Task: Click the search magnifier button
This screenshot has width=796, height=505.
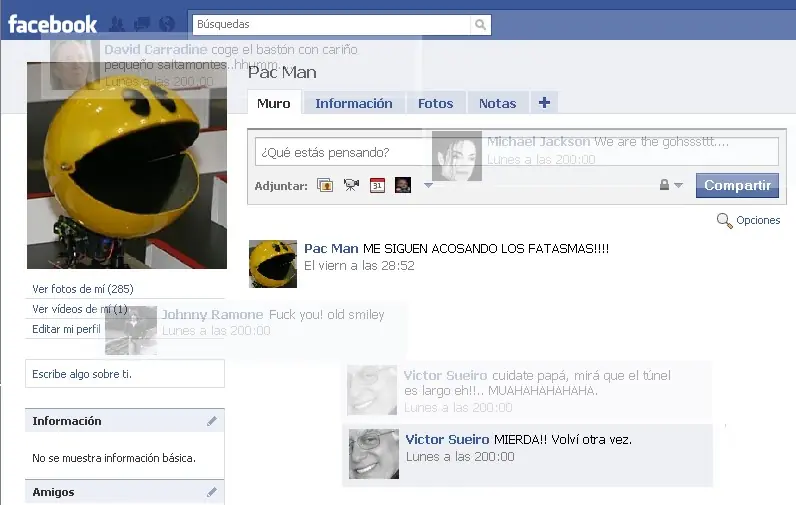Action: click(480, 24)
